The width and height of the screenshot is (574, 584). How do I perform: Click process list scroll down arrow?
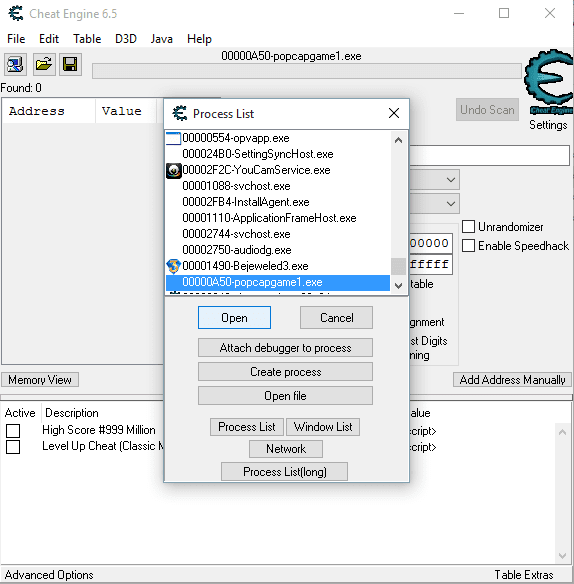pyautogui.click(x=399, y=286)
